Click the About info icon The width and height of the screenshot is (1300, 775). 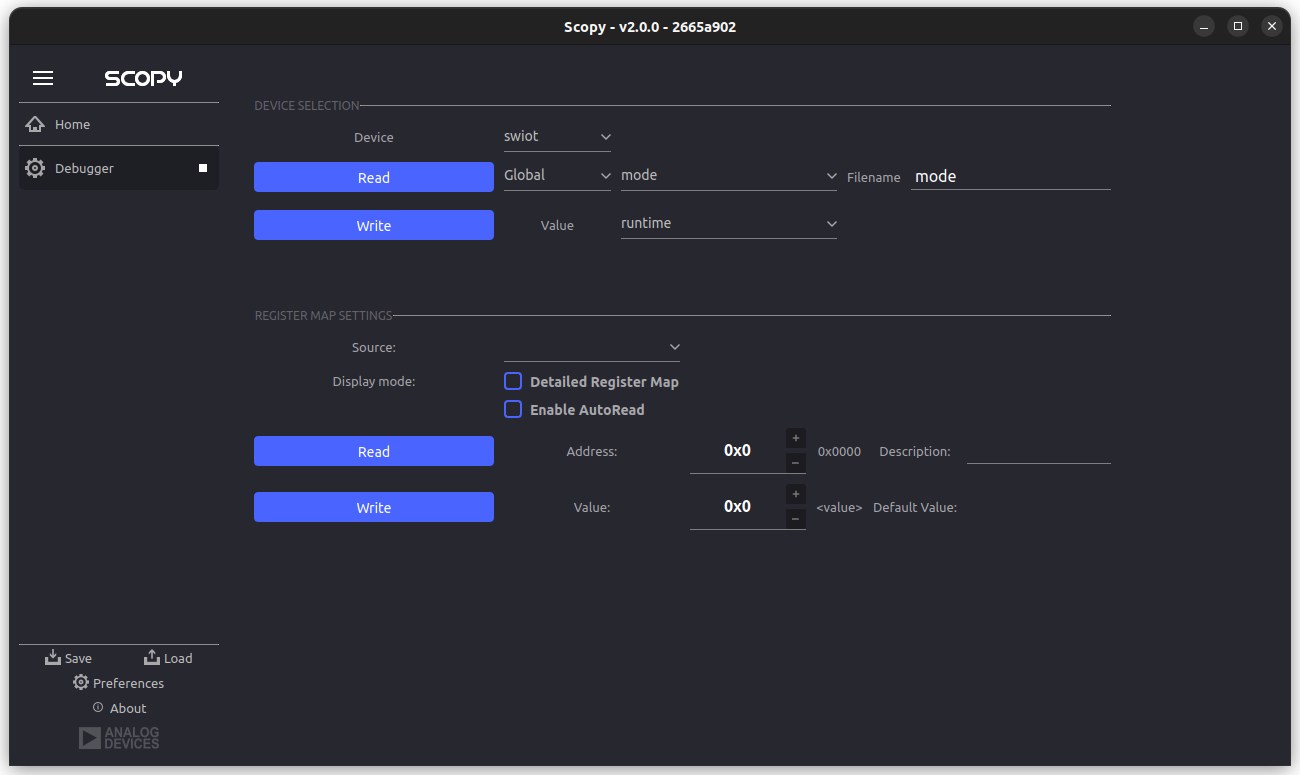point(98,707)
